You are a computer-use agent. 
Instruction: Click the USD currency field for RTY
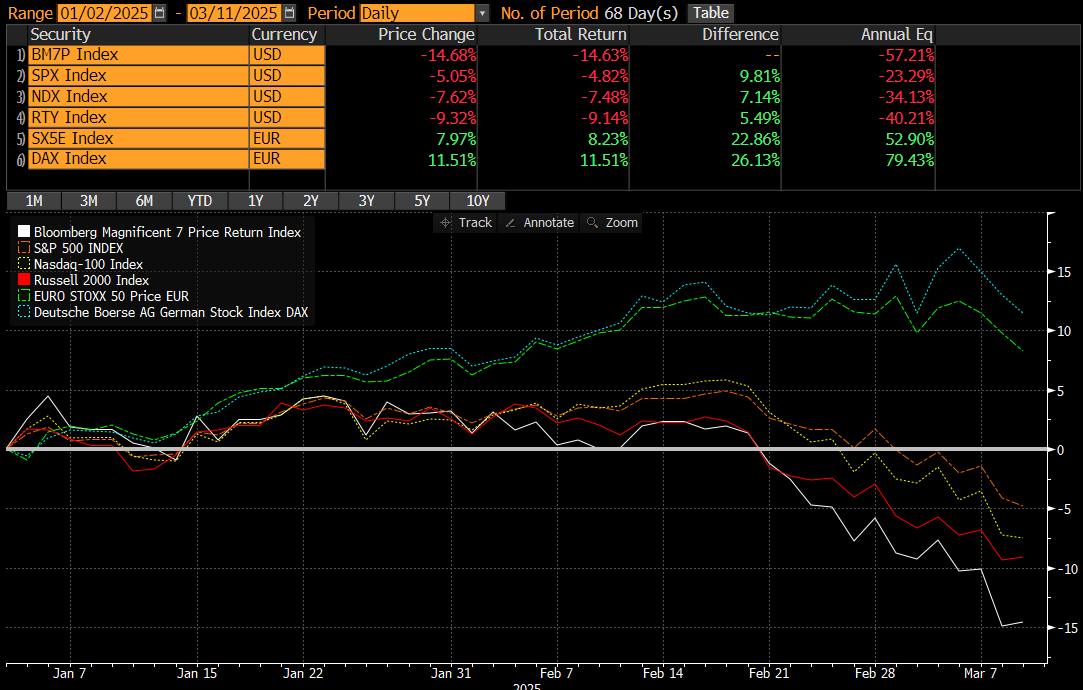coord(287,117)
